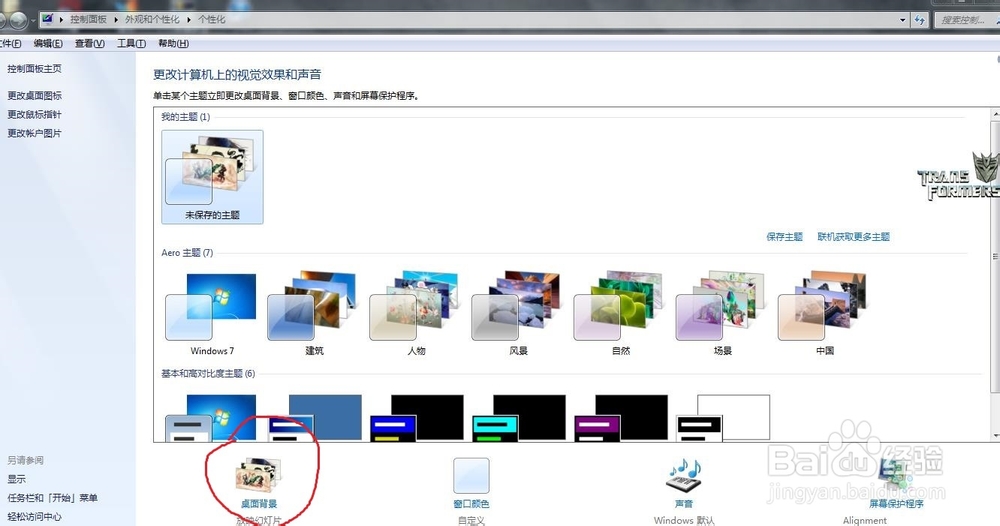Click the control panel icon in address bar

(47, 19)
